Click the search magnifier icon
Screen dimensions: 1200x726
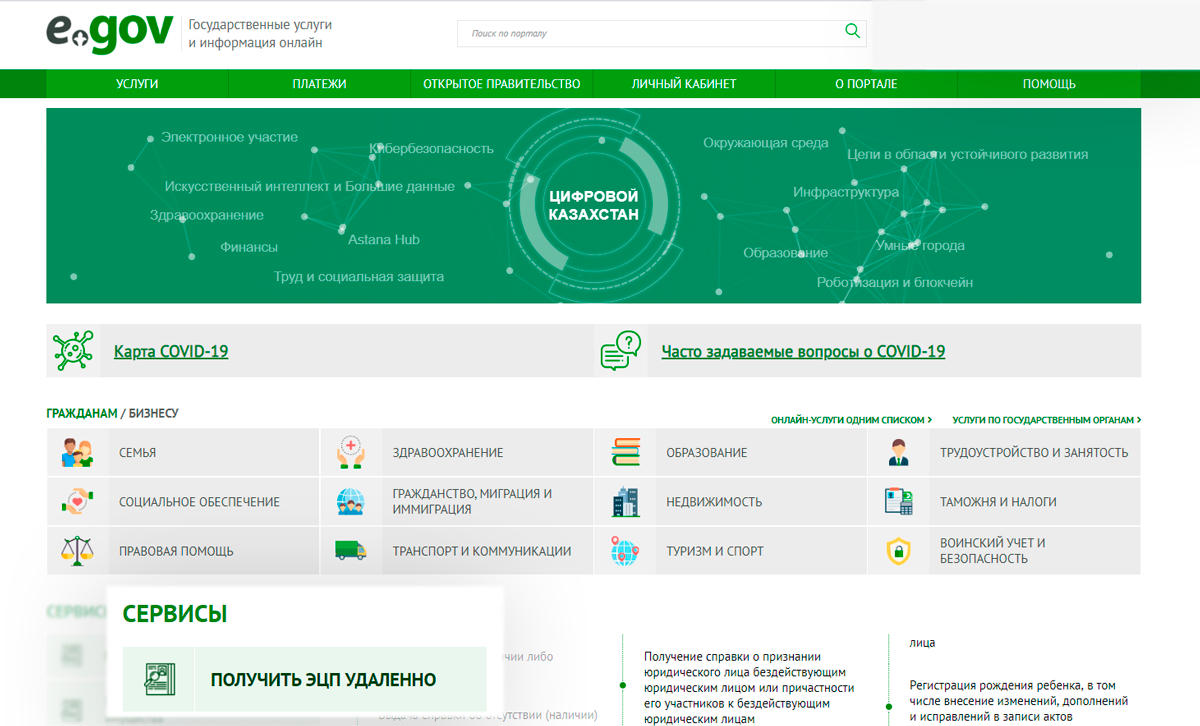pos(852,31)
